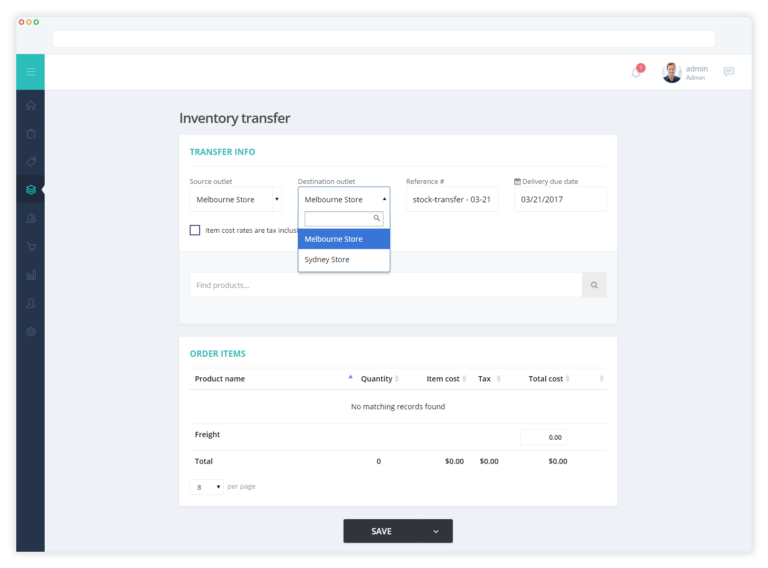Open the shopping cart icon in sidebar

pyautogui.click(x=31, y=246)
